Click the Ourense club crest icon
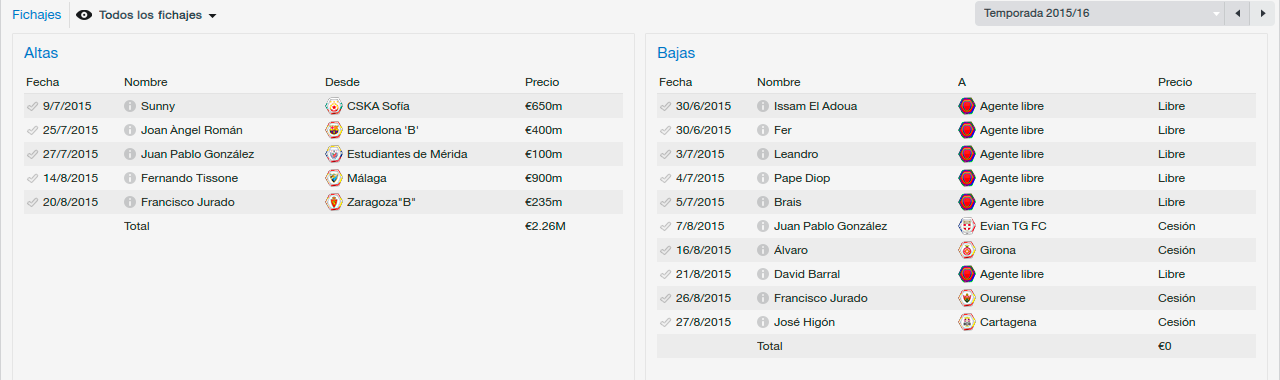This screenshot has height=380, width=1280. click(967, 298)
